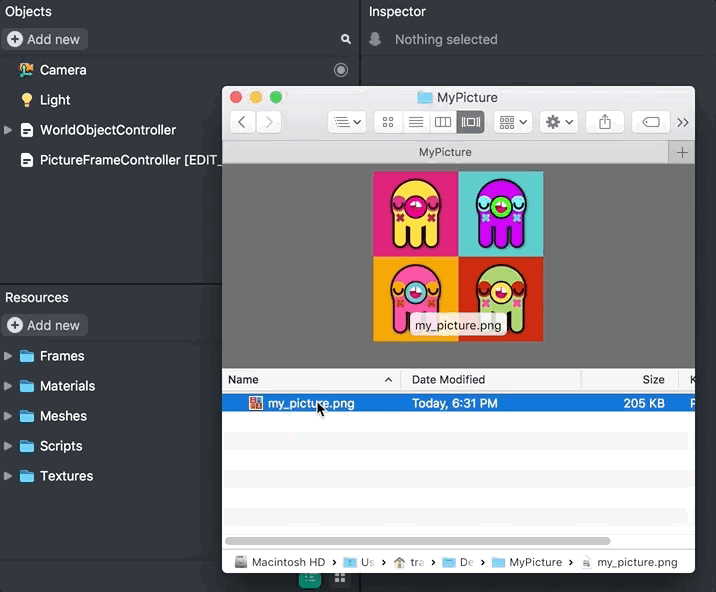This screenshot has width=716, height=592.
Task: Expand the Textures folder
Action: pyautogui.click(x=9, y=476)
